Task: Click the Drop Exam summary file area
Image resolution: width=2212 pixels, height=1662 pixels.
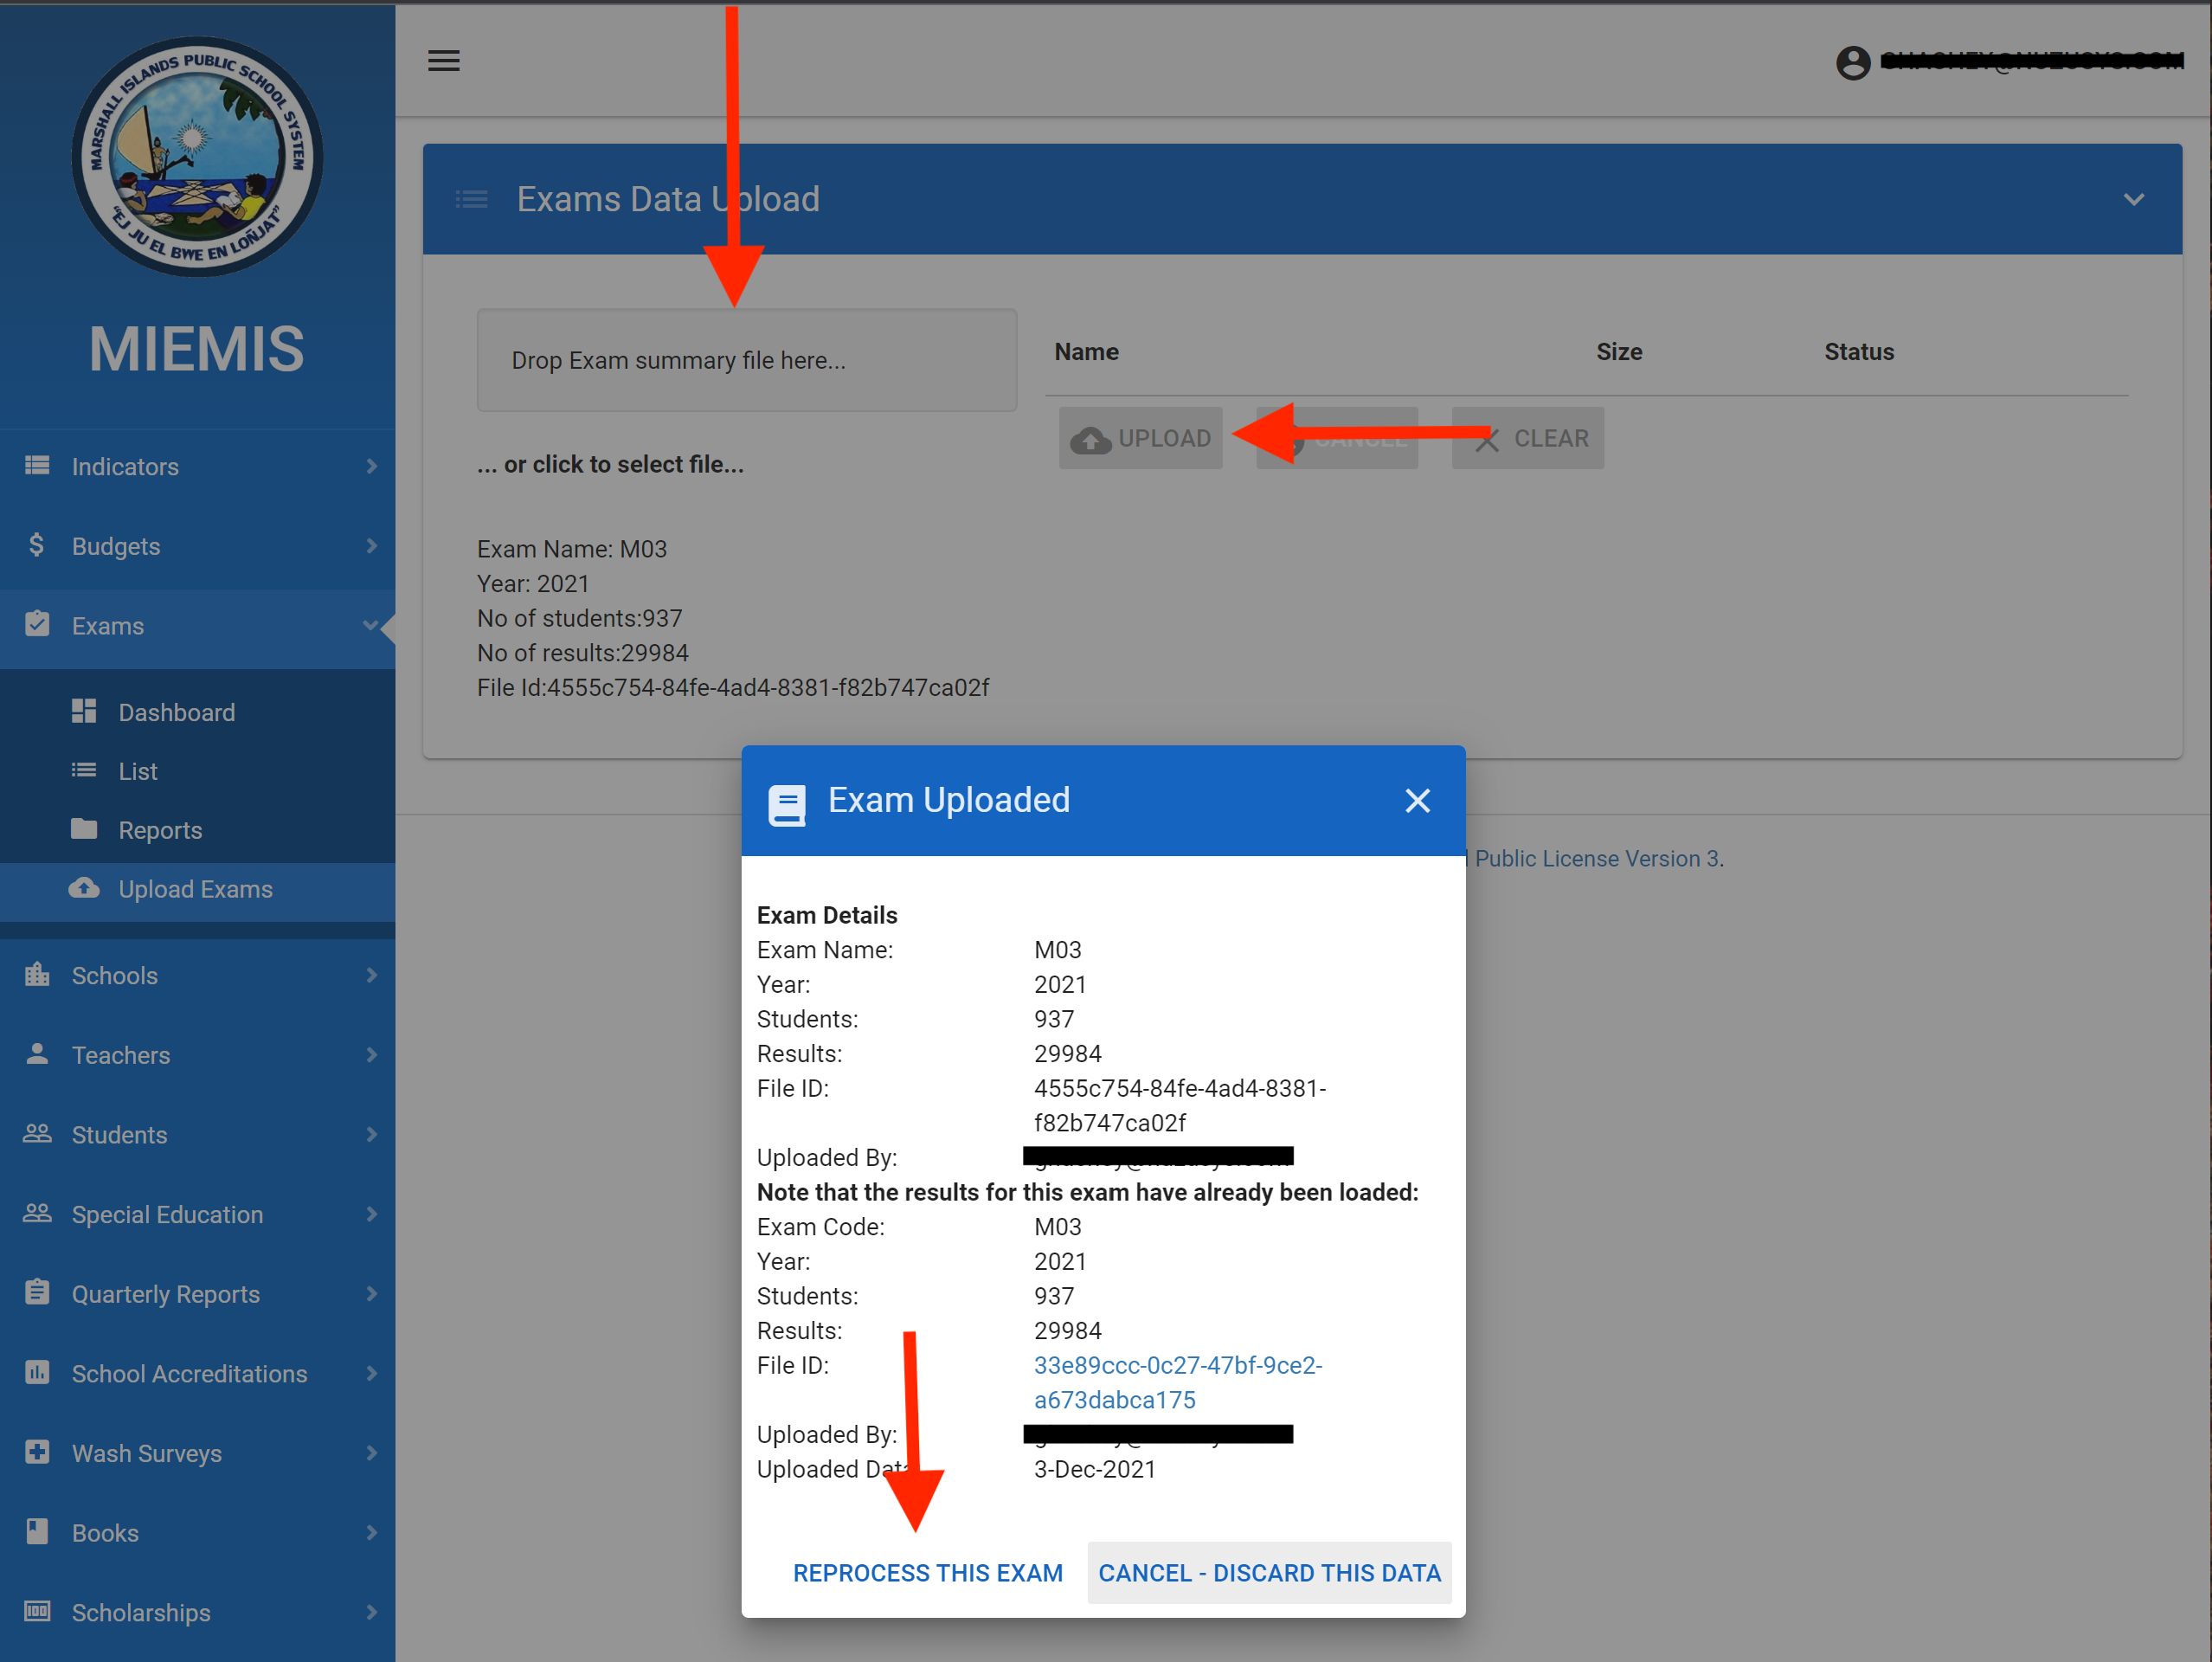Action: (746, 360)
